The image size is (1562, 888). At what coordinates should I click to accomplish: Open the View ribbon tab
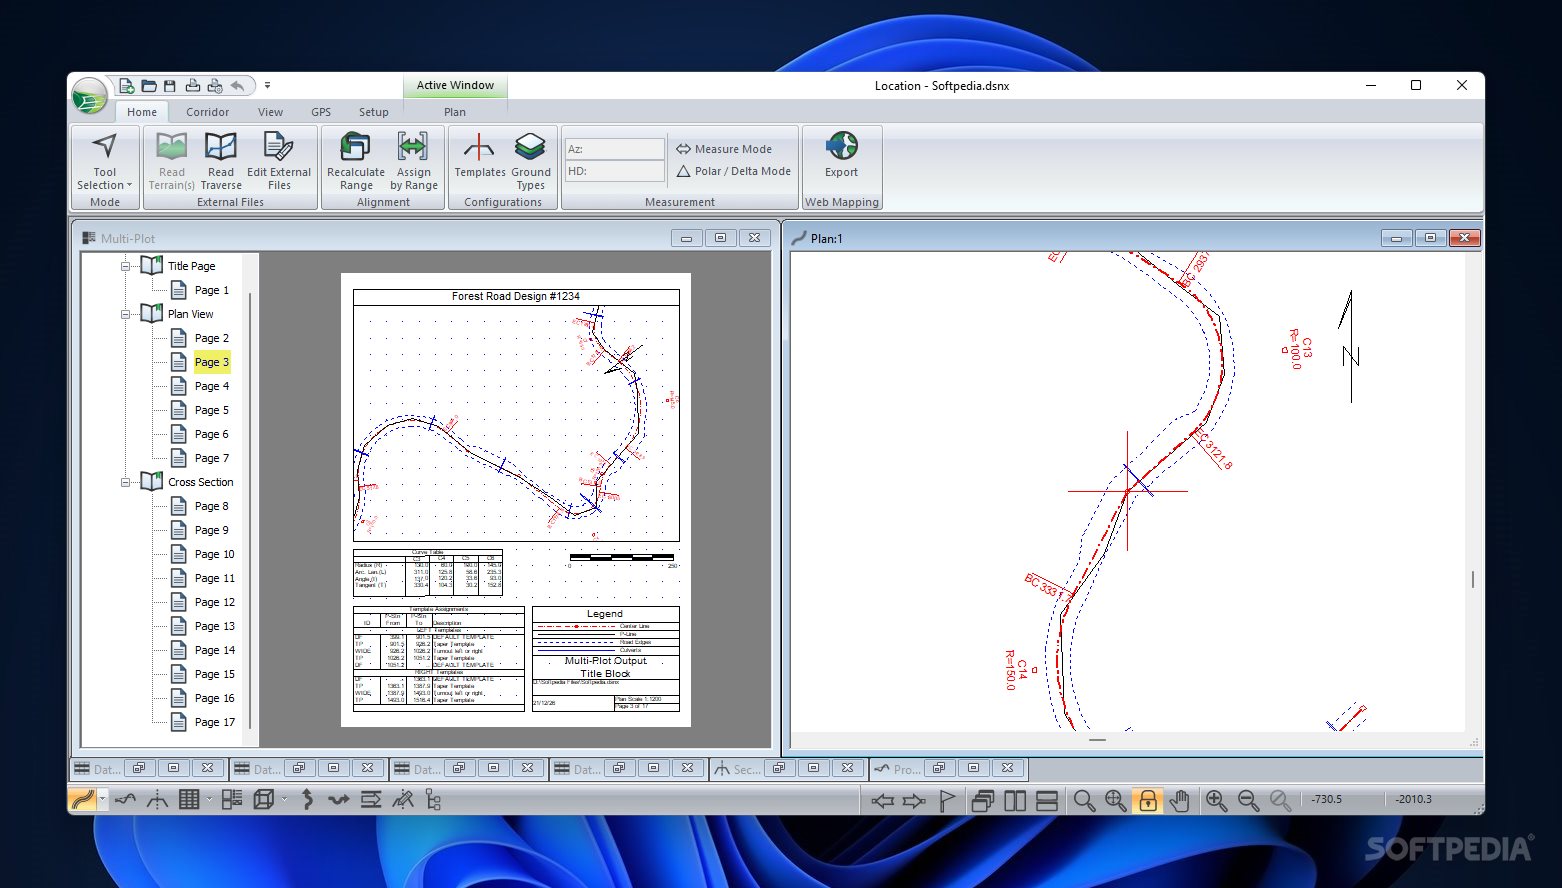(270, 112)
